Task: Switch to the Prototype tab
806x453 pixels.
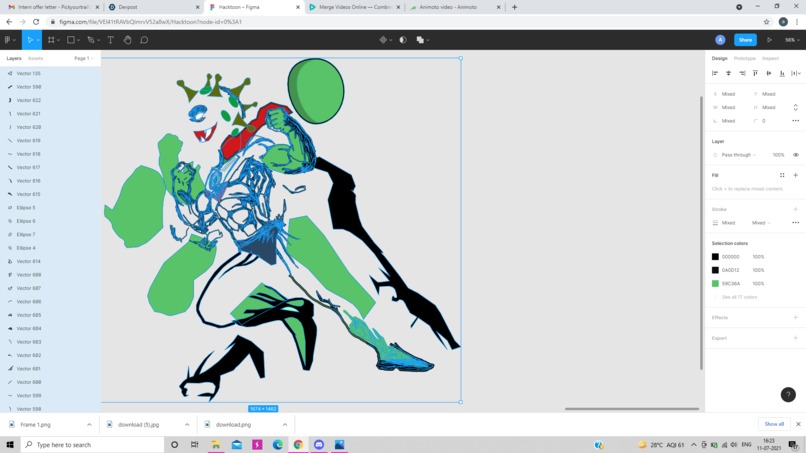Action: (x=745, y=58)
